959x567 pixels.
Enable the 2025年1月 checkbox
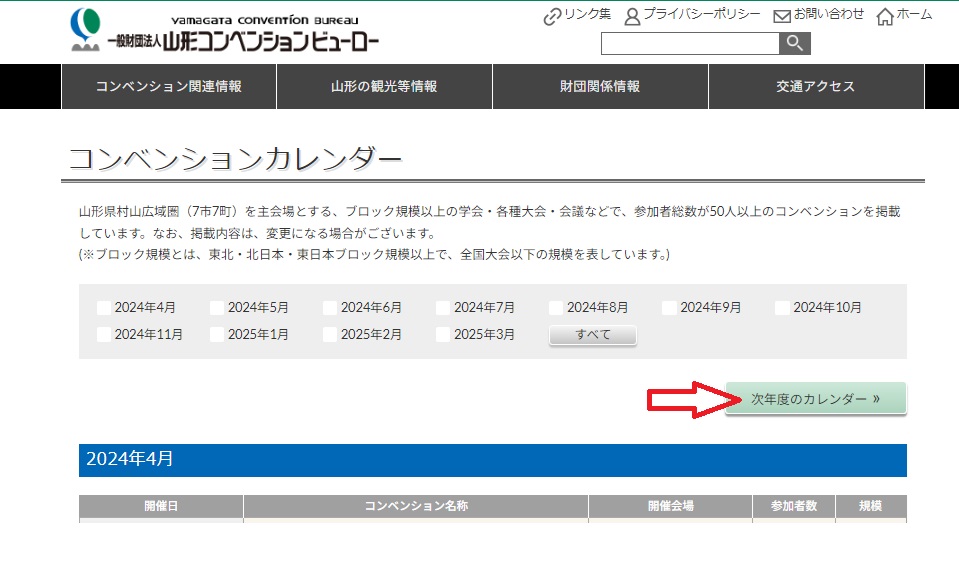pos(217,335)
